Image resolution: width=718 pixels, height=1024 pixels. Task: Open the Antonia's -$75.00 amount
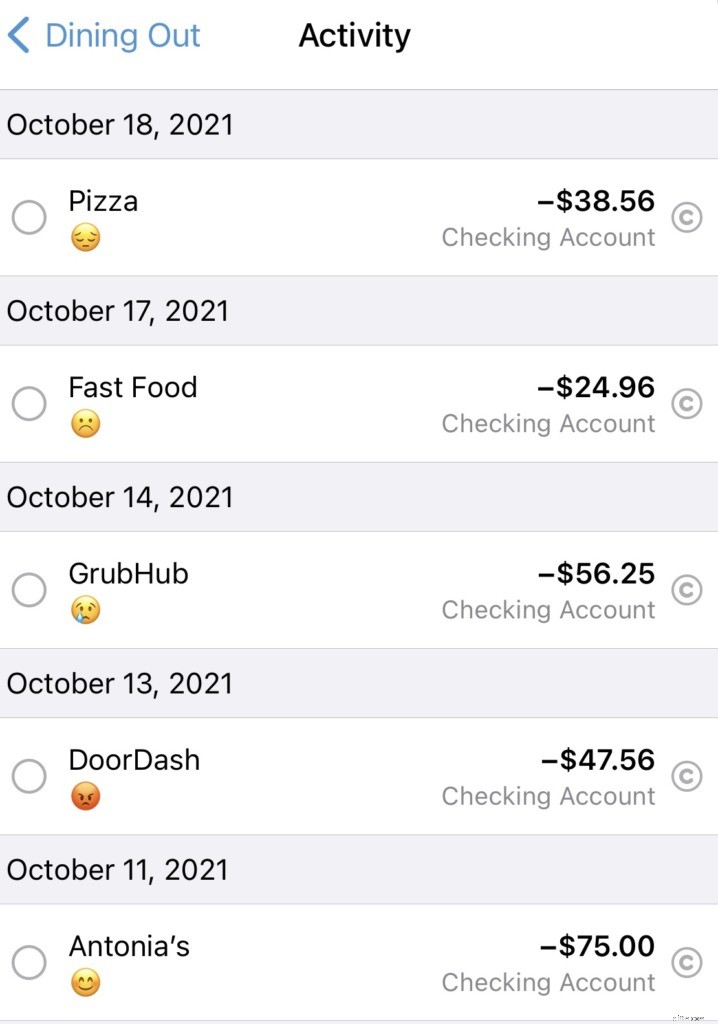pos(597,946)
